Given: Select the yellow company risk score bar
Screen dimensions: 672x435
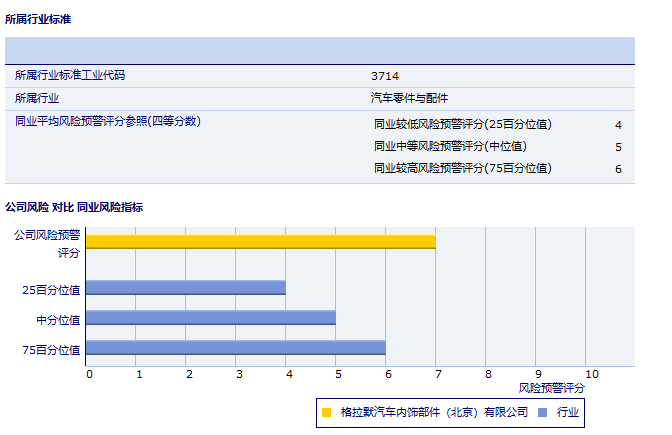Looking at the screenshot, I should pyautogui.click(x=260, y=241).
